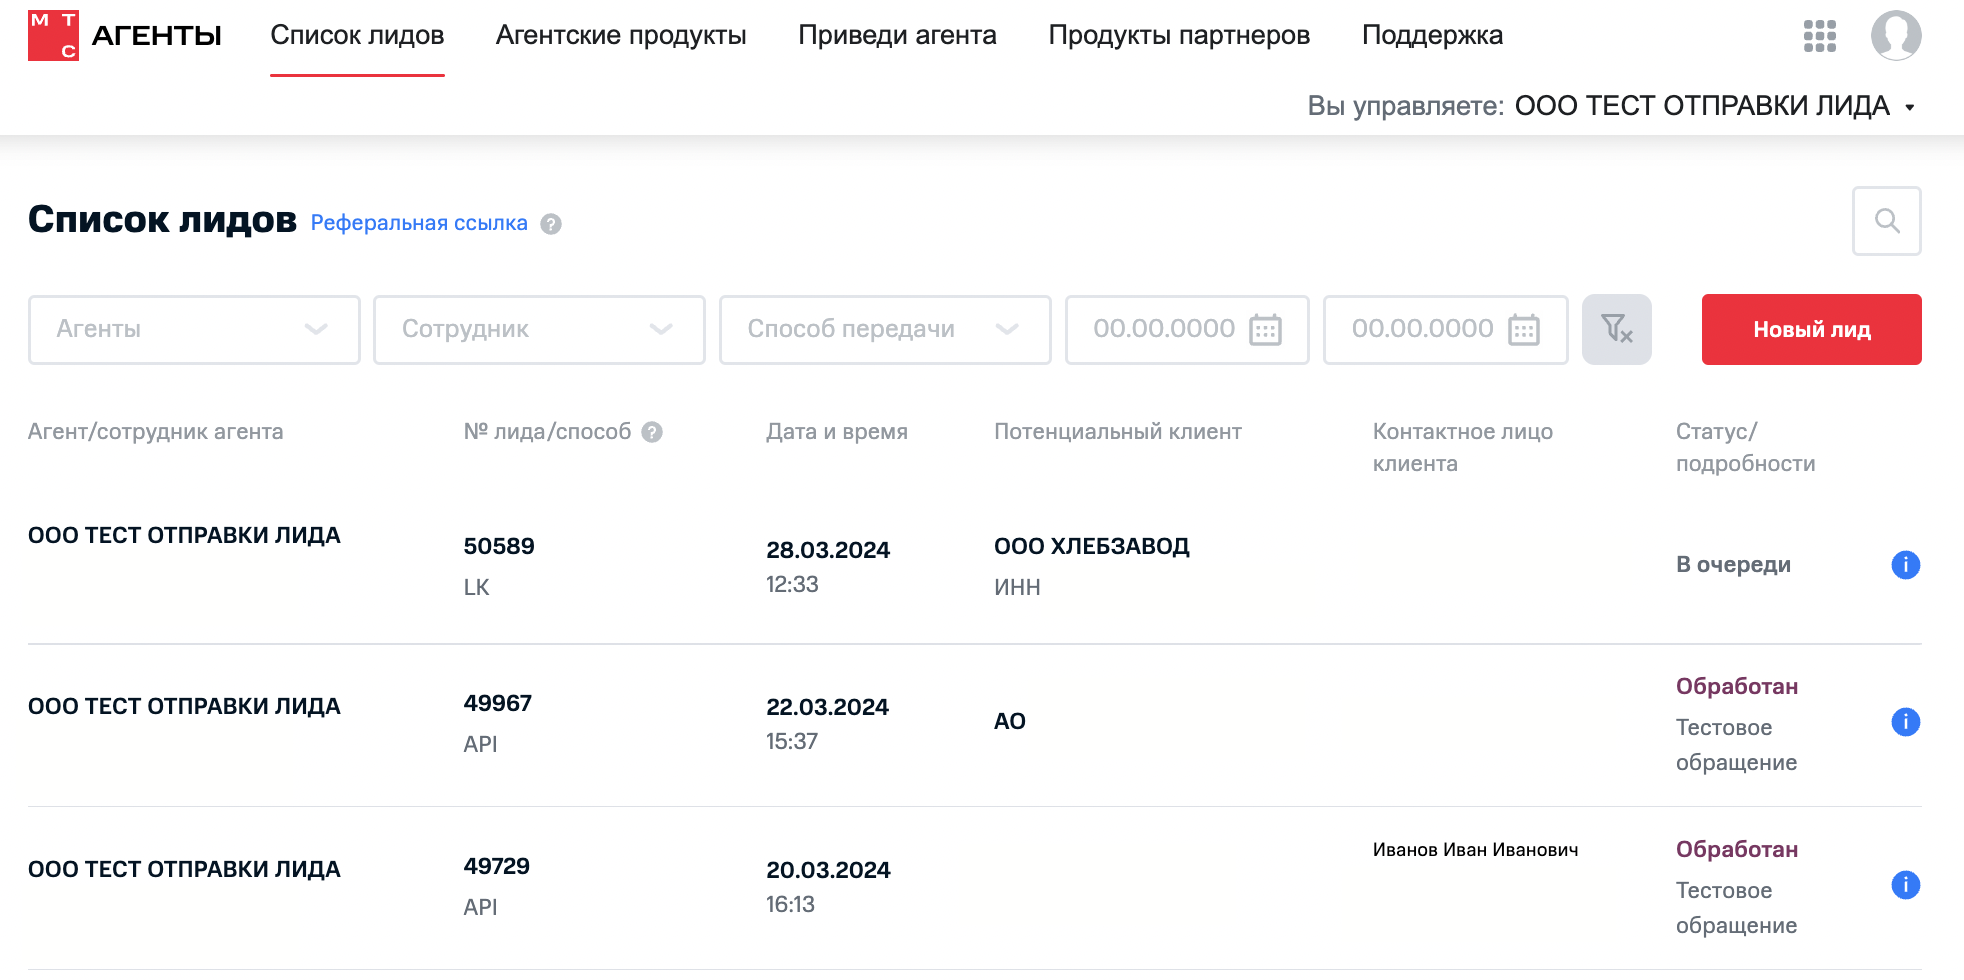Show info for lead 50589

(1906, 565)
